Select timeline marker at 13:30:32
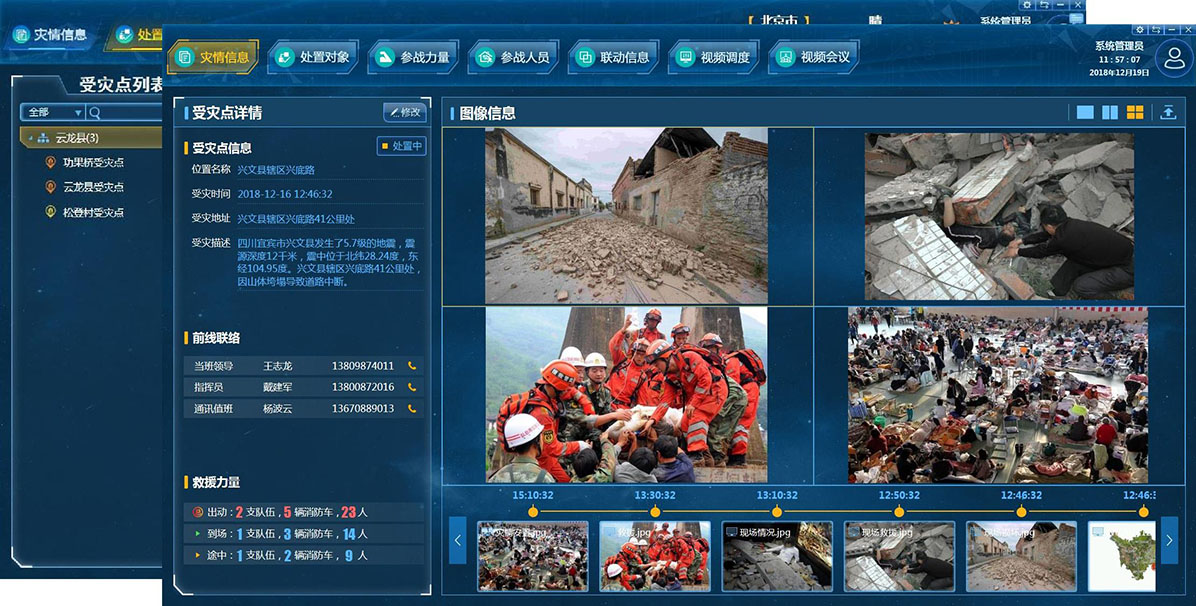This screenshot has height=606, width=1196. coord(654,511)
